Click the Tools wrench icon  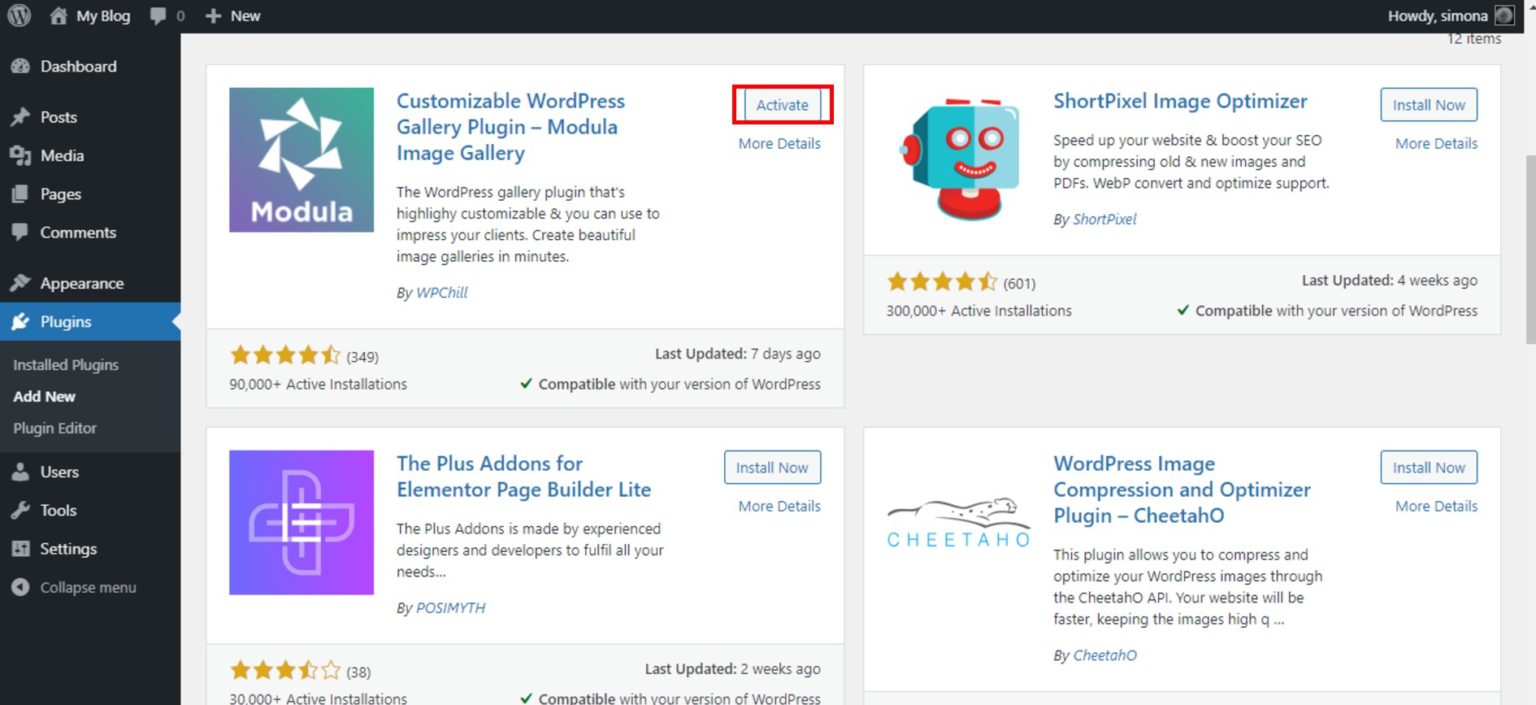(x=22, y=510)
